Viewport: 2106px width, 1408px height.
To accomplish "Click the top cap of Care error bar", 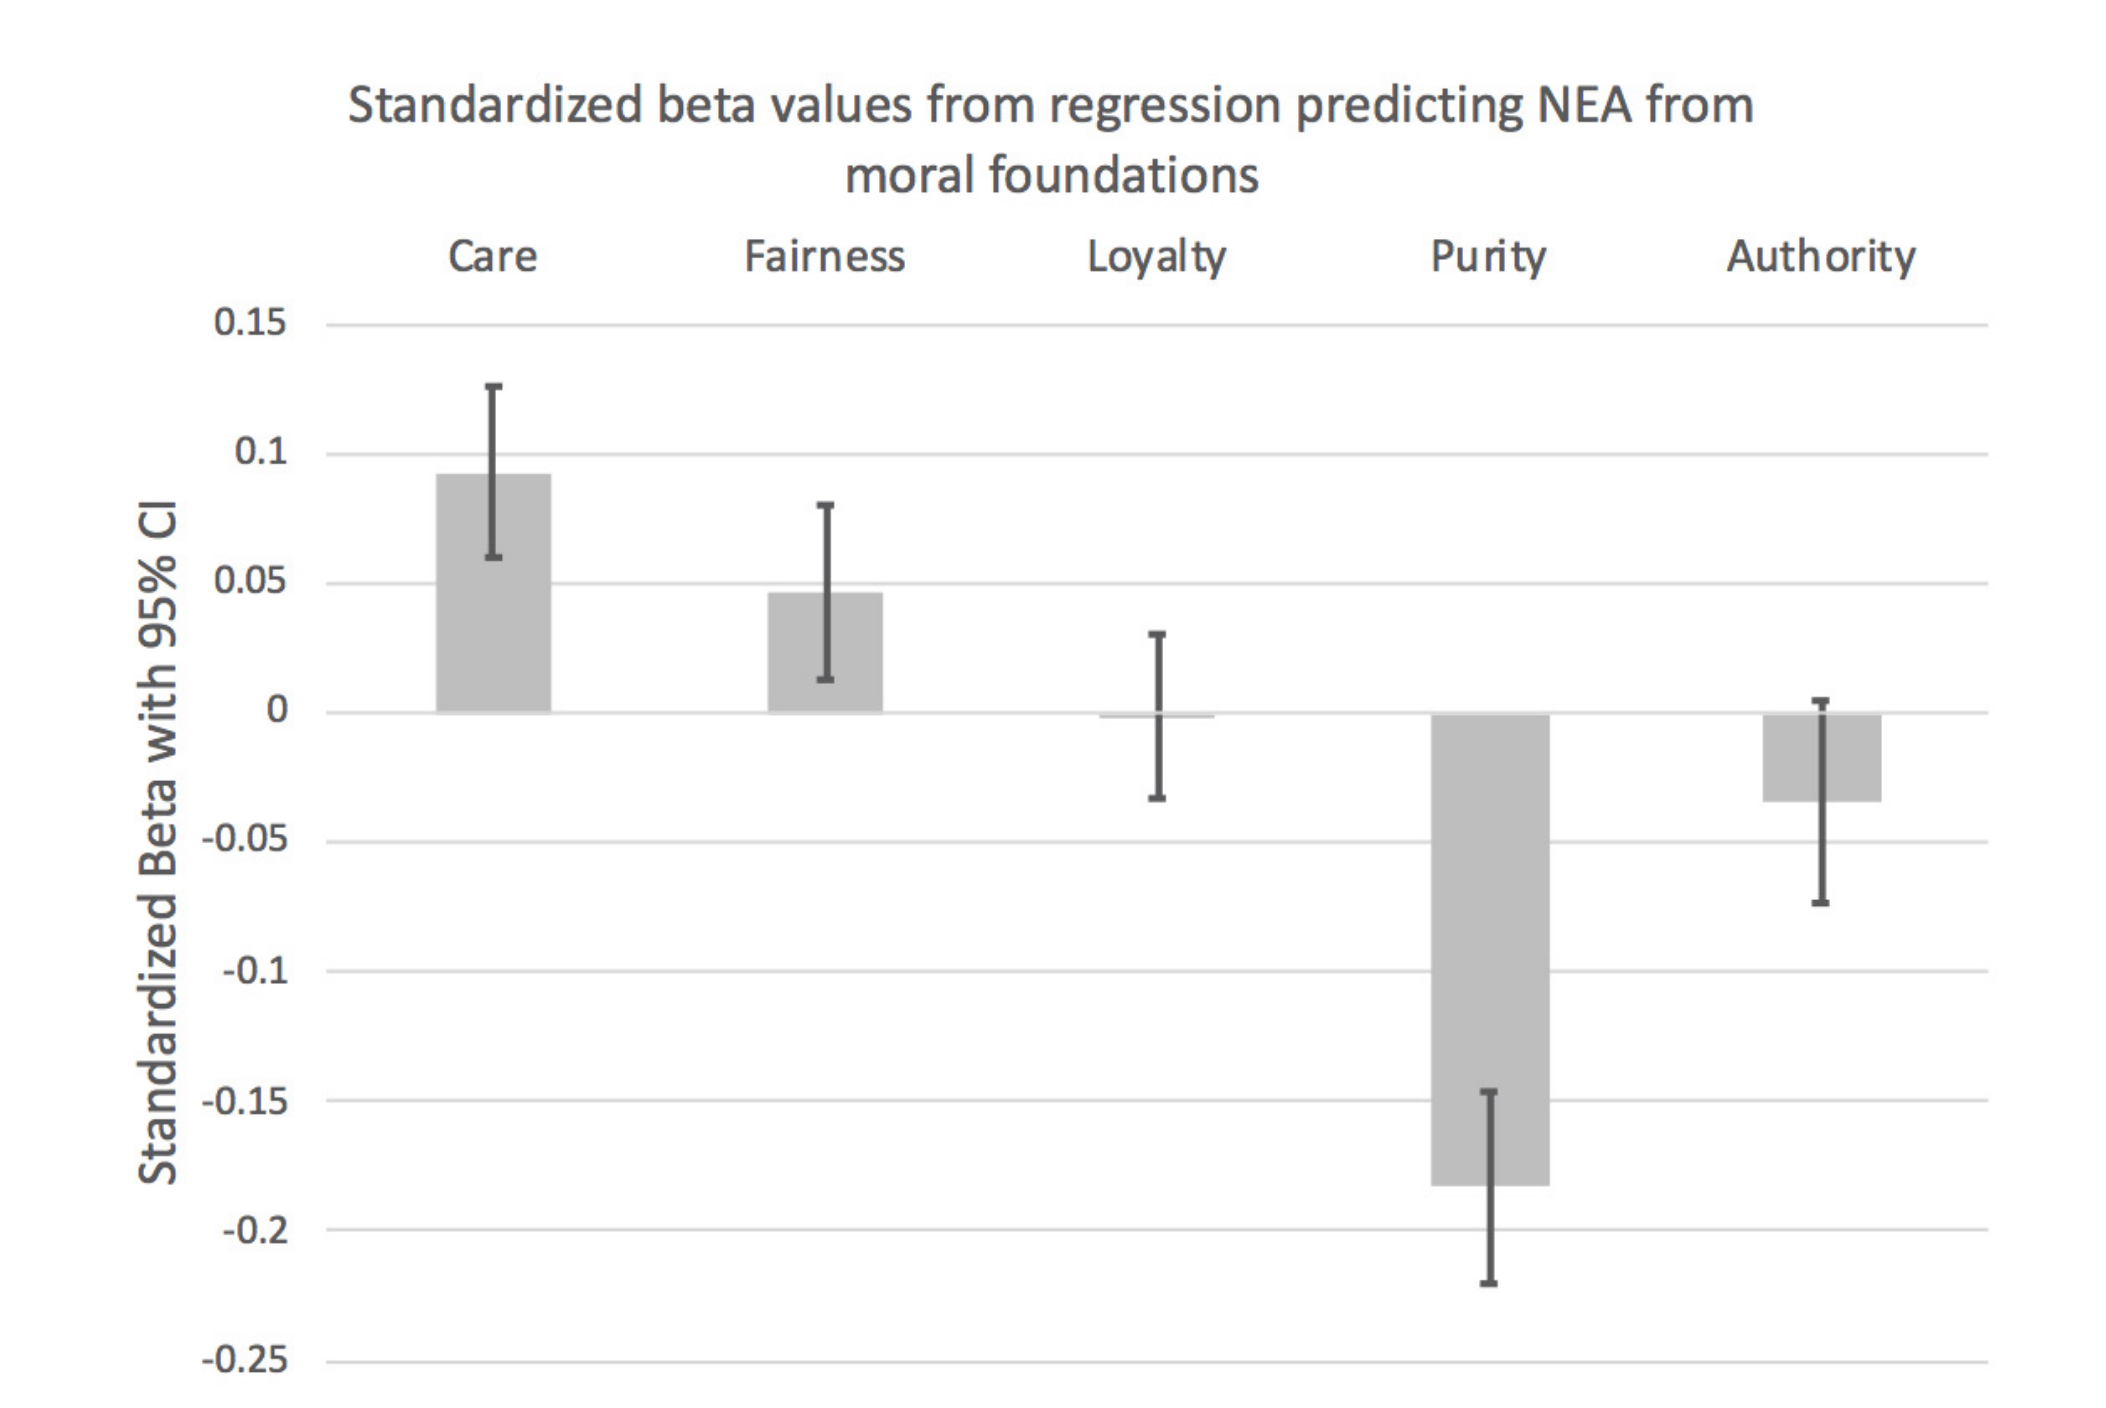I will point(493,386).
